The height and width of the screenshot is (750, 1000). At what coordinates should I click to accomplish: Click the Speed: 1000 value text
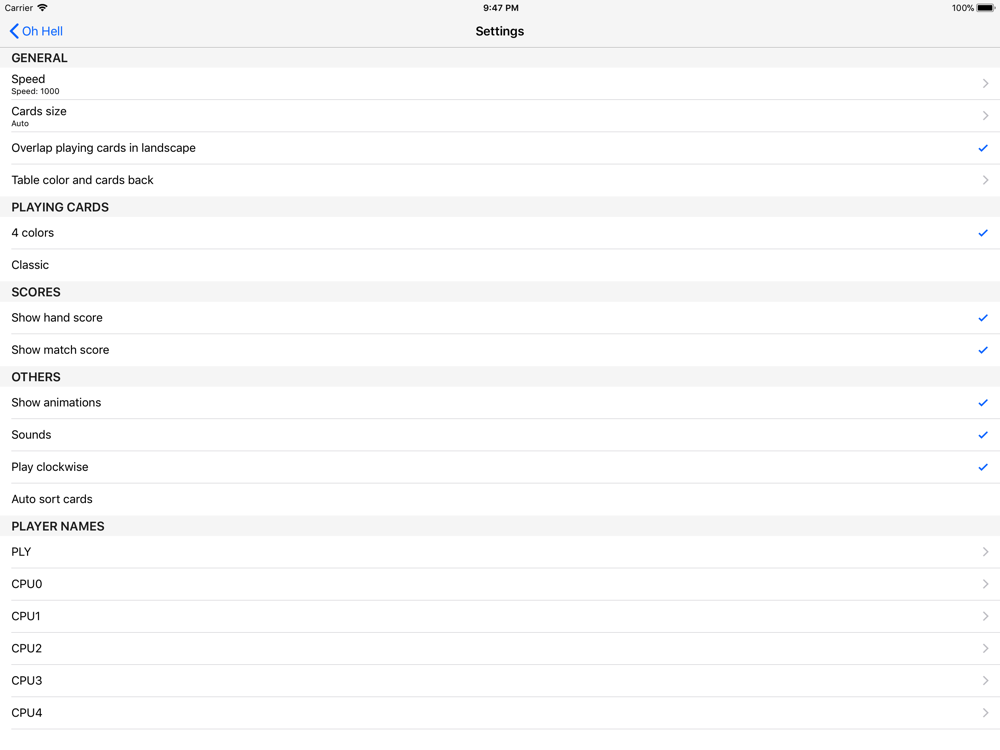click(x=35, y=91)
